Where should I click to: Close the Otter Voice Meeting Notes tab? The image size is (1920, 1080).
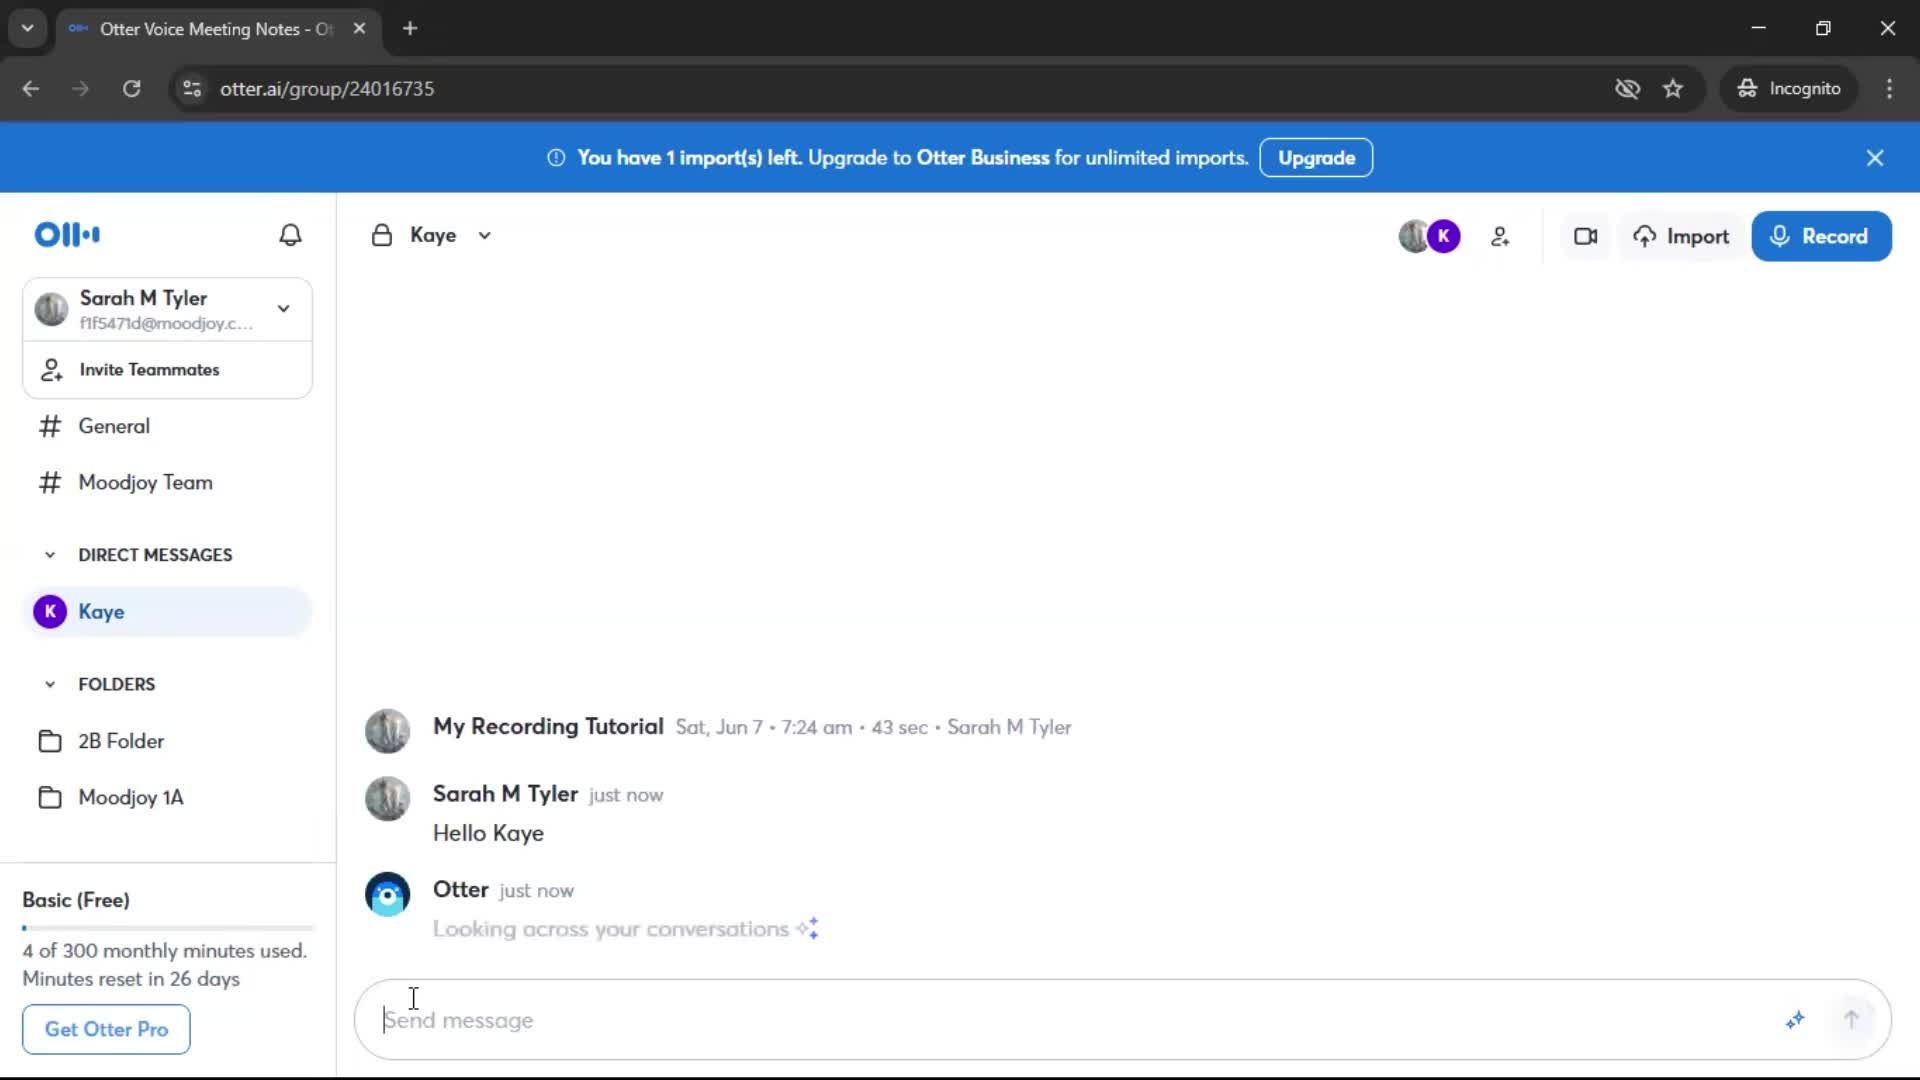pyautogui.click(x=359, y=29)
